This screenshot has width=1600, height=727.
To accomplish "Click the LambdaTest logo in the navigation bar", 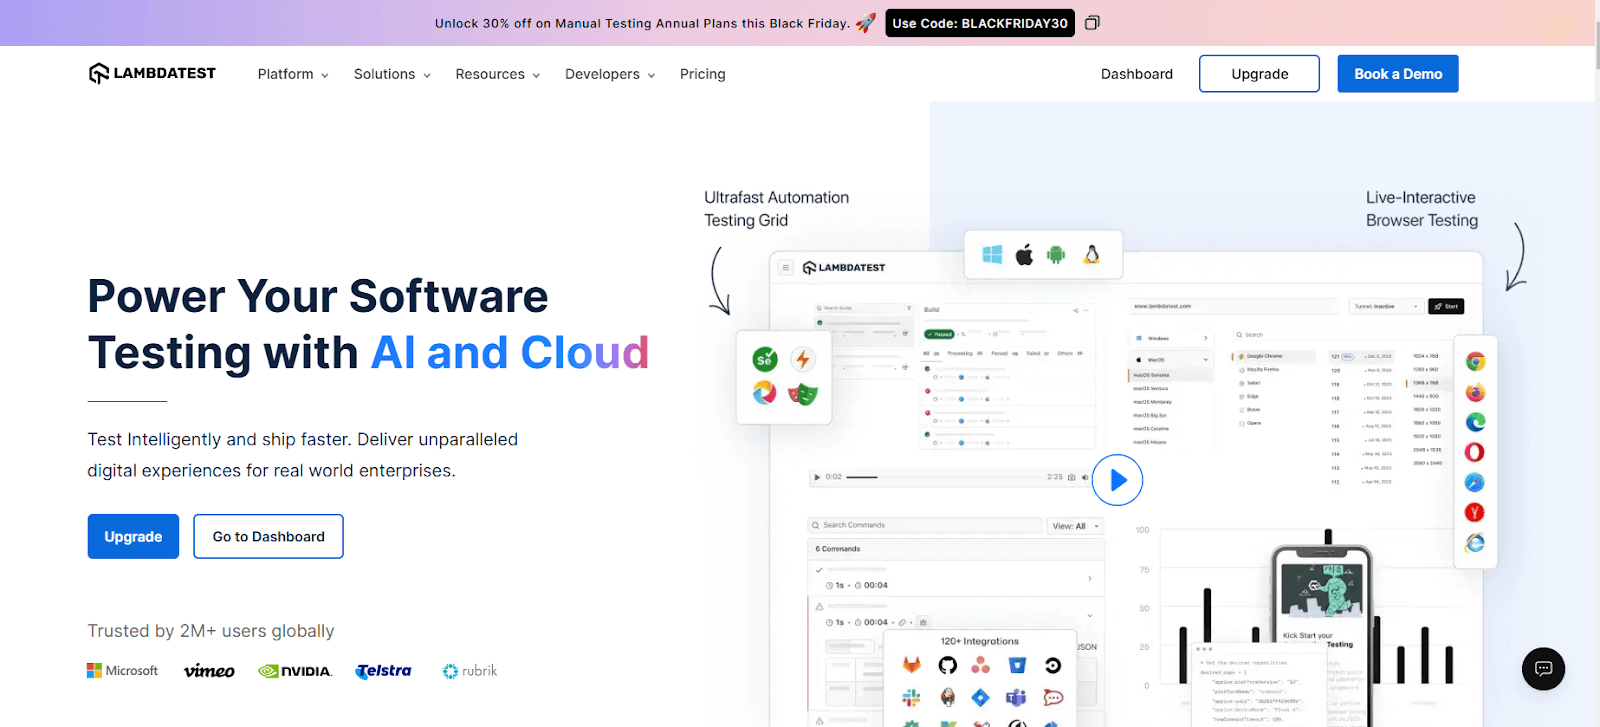I will [x=152, y=73].
